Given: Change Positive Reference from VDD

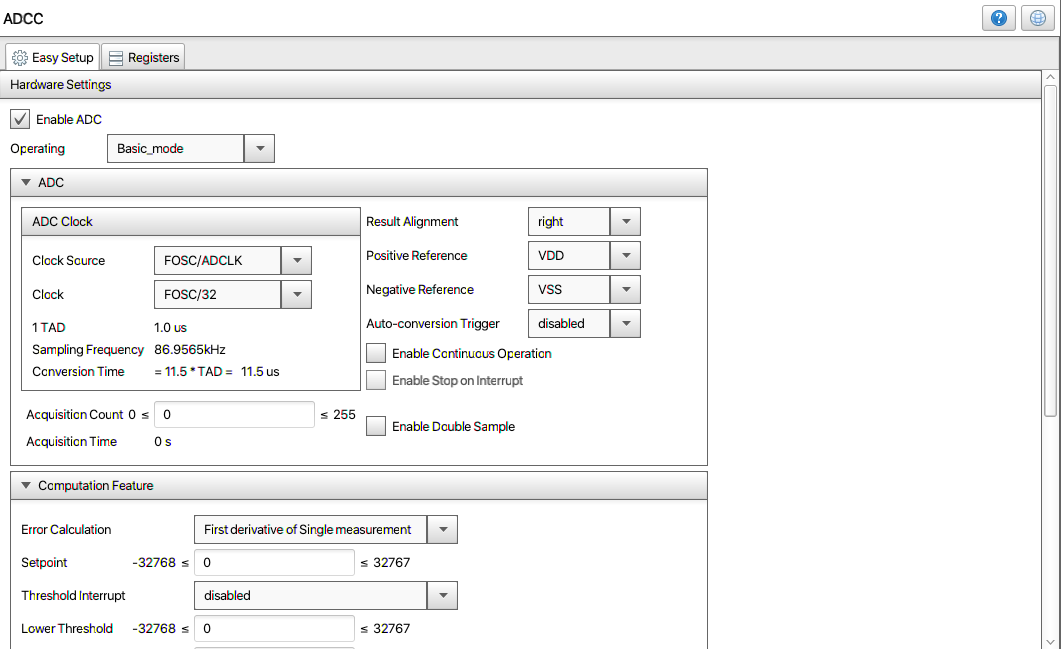Looking at the screenshot, I should click(x=626, y=255).
